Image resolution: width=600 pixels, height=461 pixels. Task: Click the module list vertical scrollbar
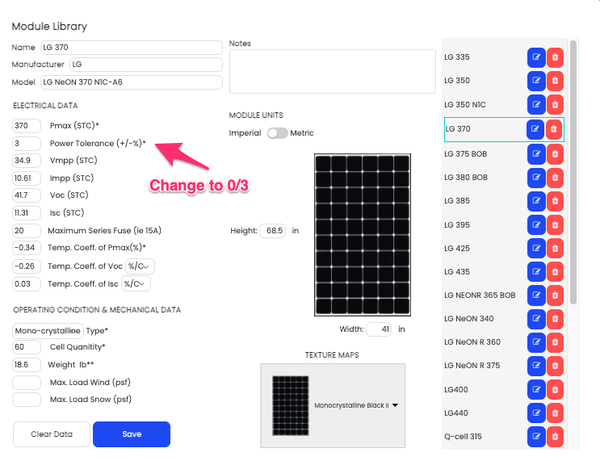[573, 172]
